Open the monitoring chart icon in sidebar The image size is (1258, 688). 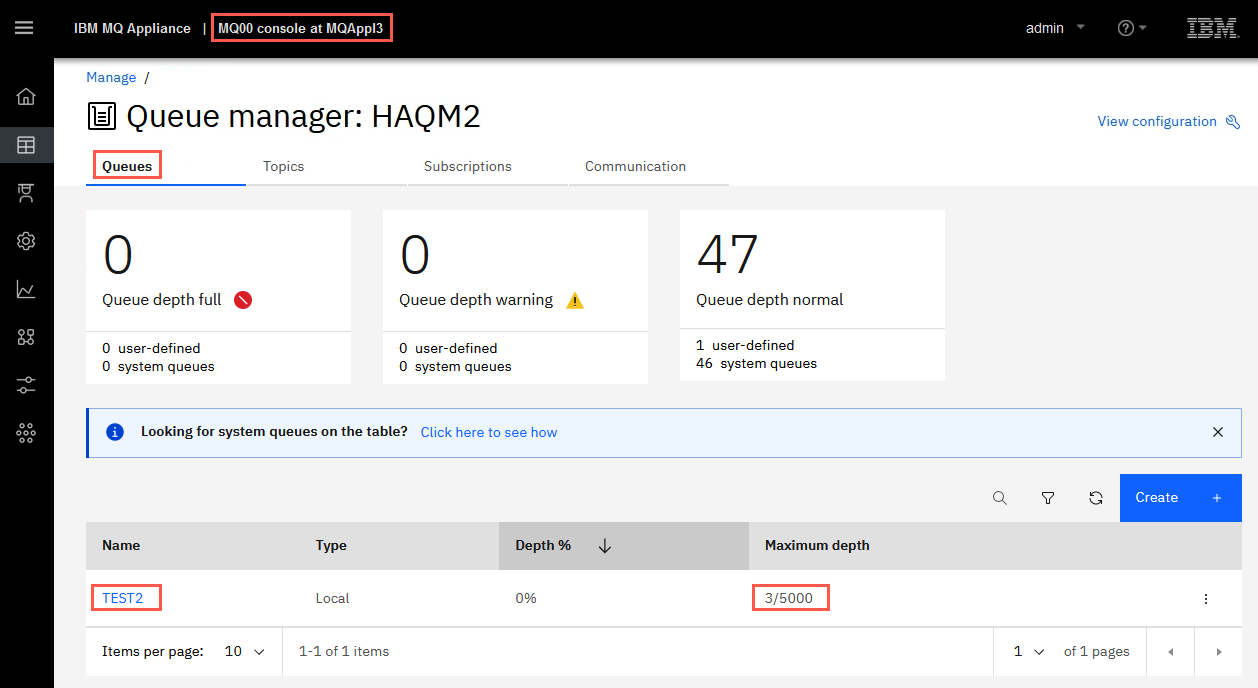[26, 289]
